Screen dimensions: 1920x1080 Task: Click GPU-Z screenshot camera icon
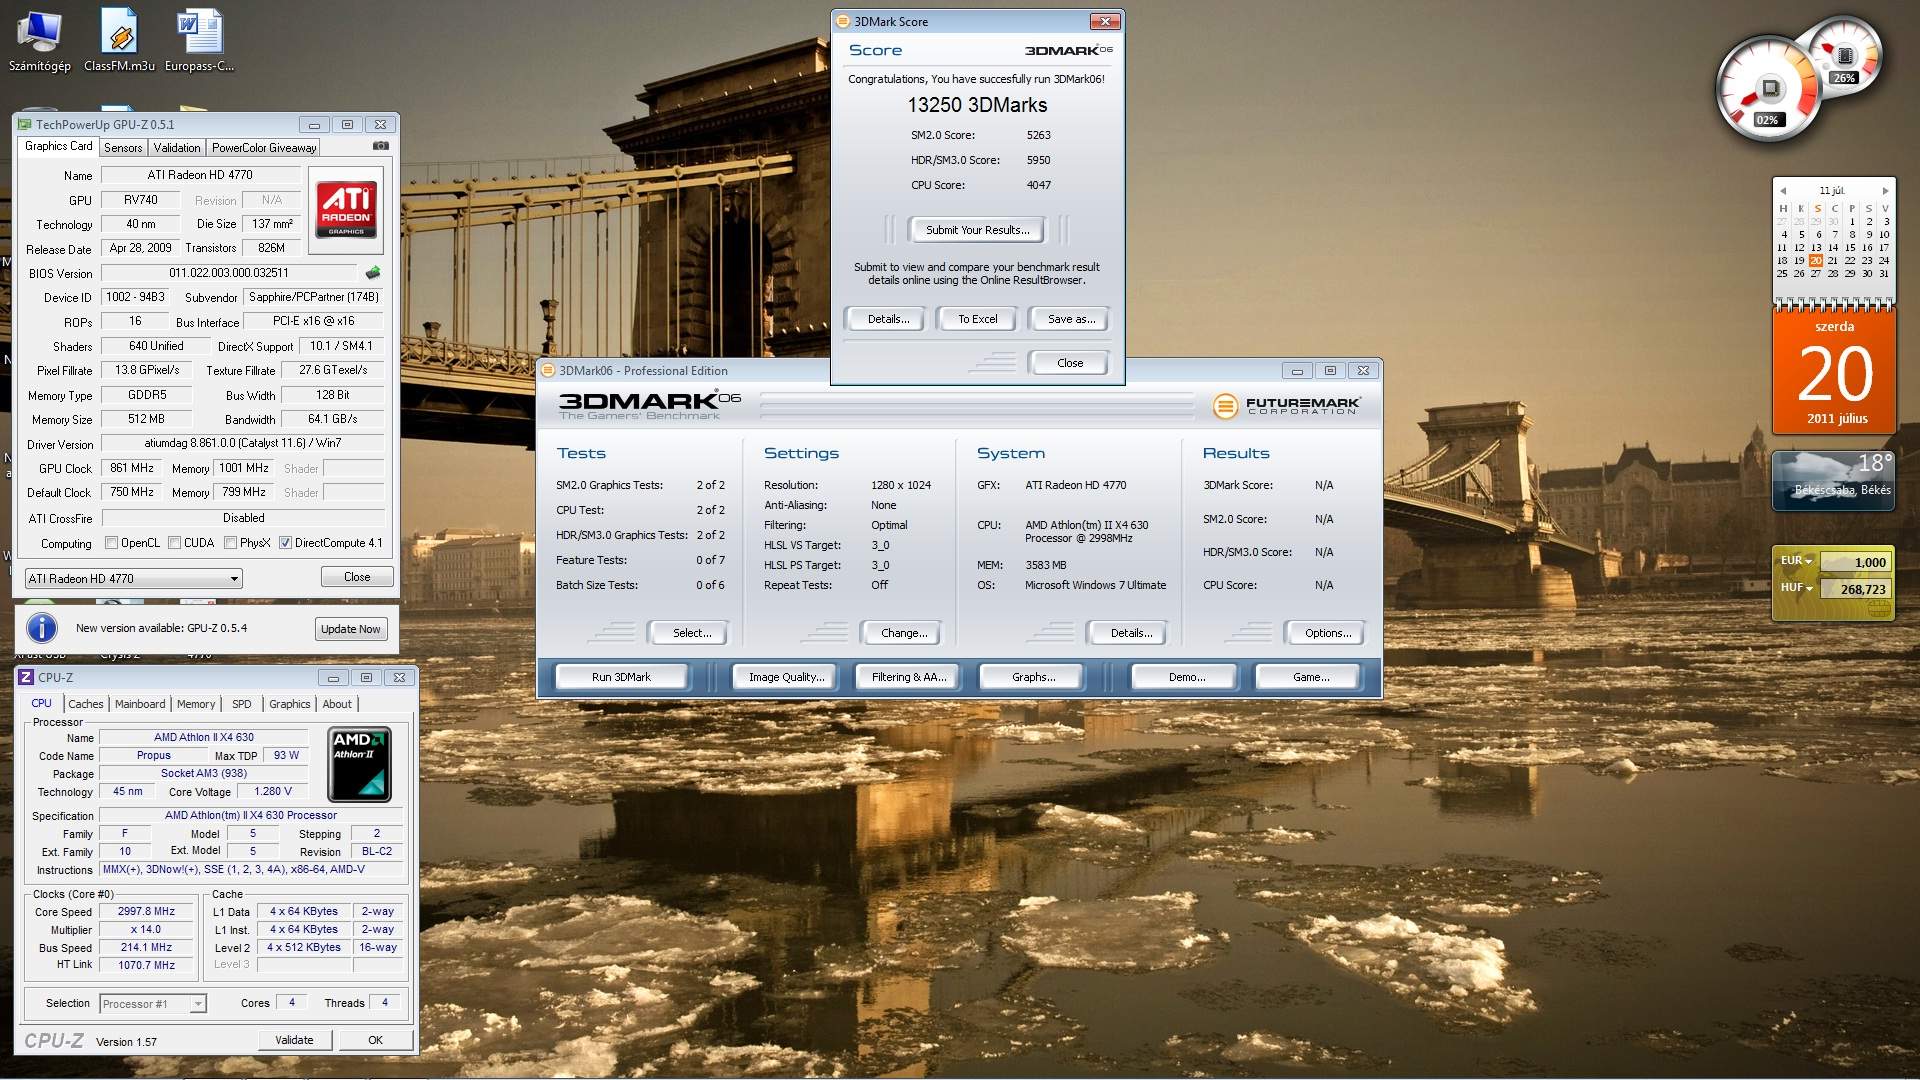click(380, 146)
